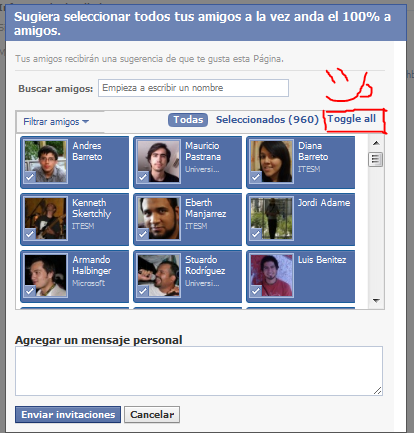Click Enviar invitaciones button
This screenshot has height=433, width=414.
click(x=68, y=414)
